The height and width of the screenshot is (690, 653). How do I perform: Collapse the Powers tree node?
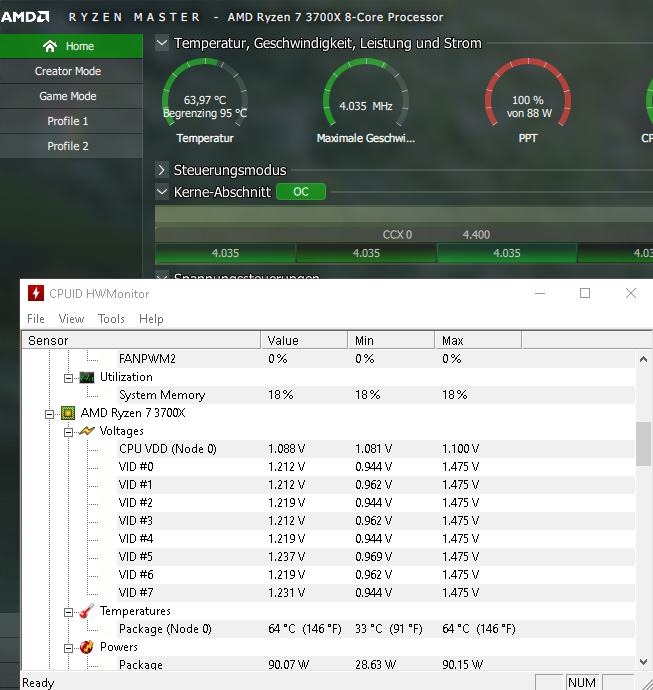pos(68,648)
